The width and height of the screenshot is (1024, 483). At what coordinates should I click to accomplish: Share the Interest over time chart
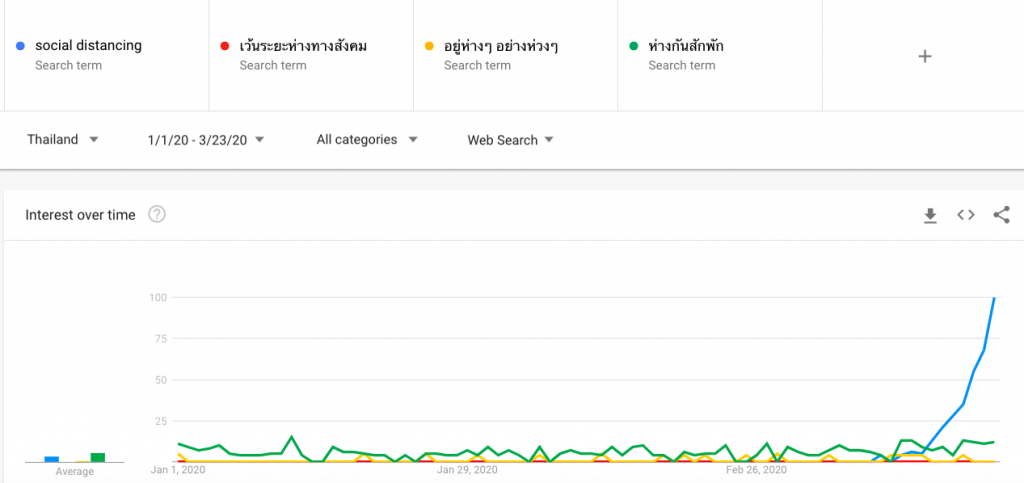tap(1001, 215)
